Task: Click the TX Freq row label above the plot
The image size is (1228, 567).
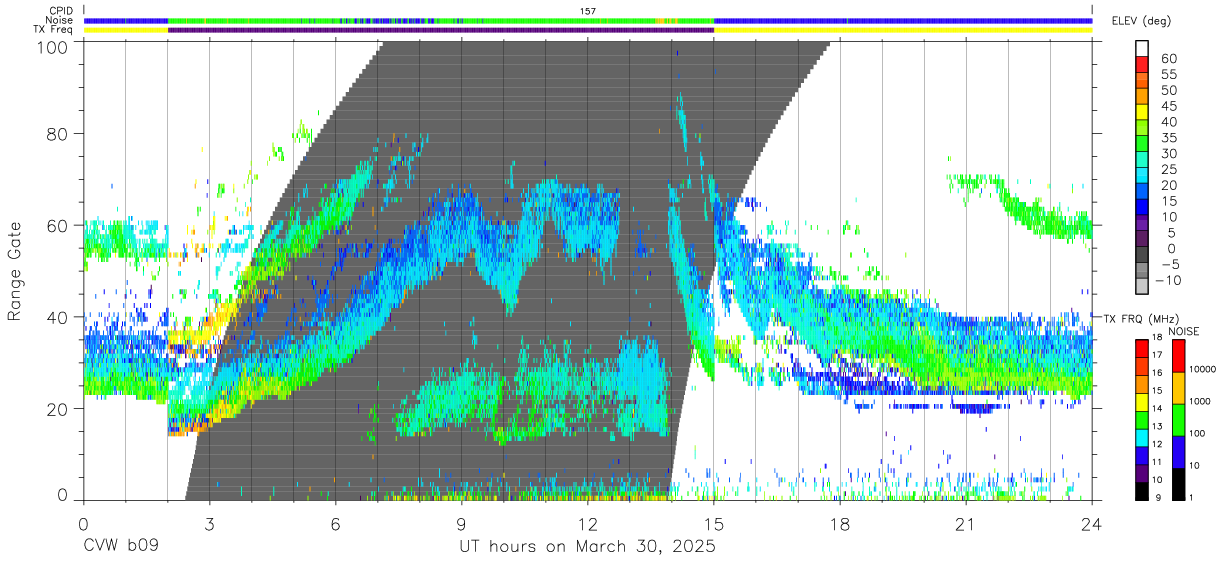Action: 52,30
